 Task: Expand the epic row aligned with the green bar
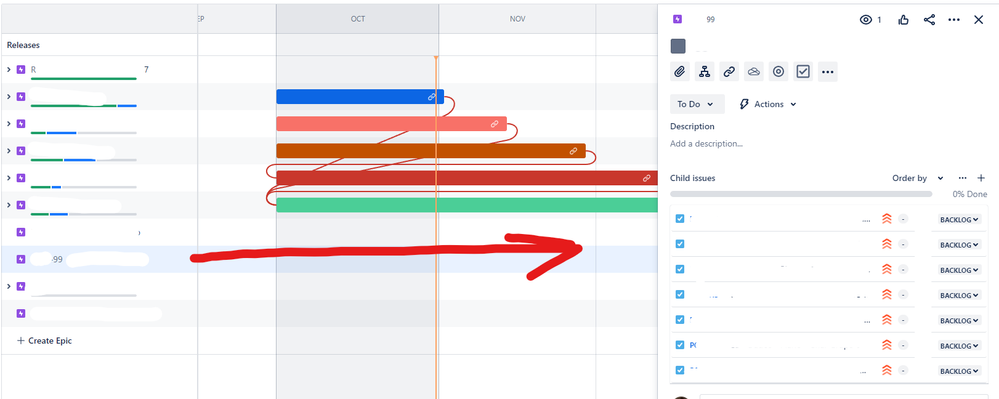(8, 205)
